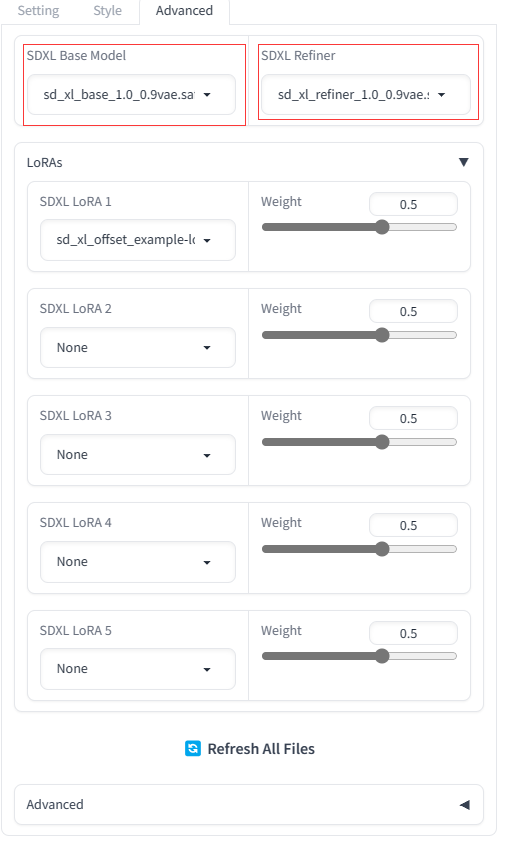This screenshot has width=510, height=847.
Task: Select the Advanced tab at top
Action: (184, 11)
